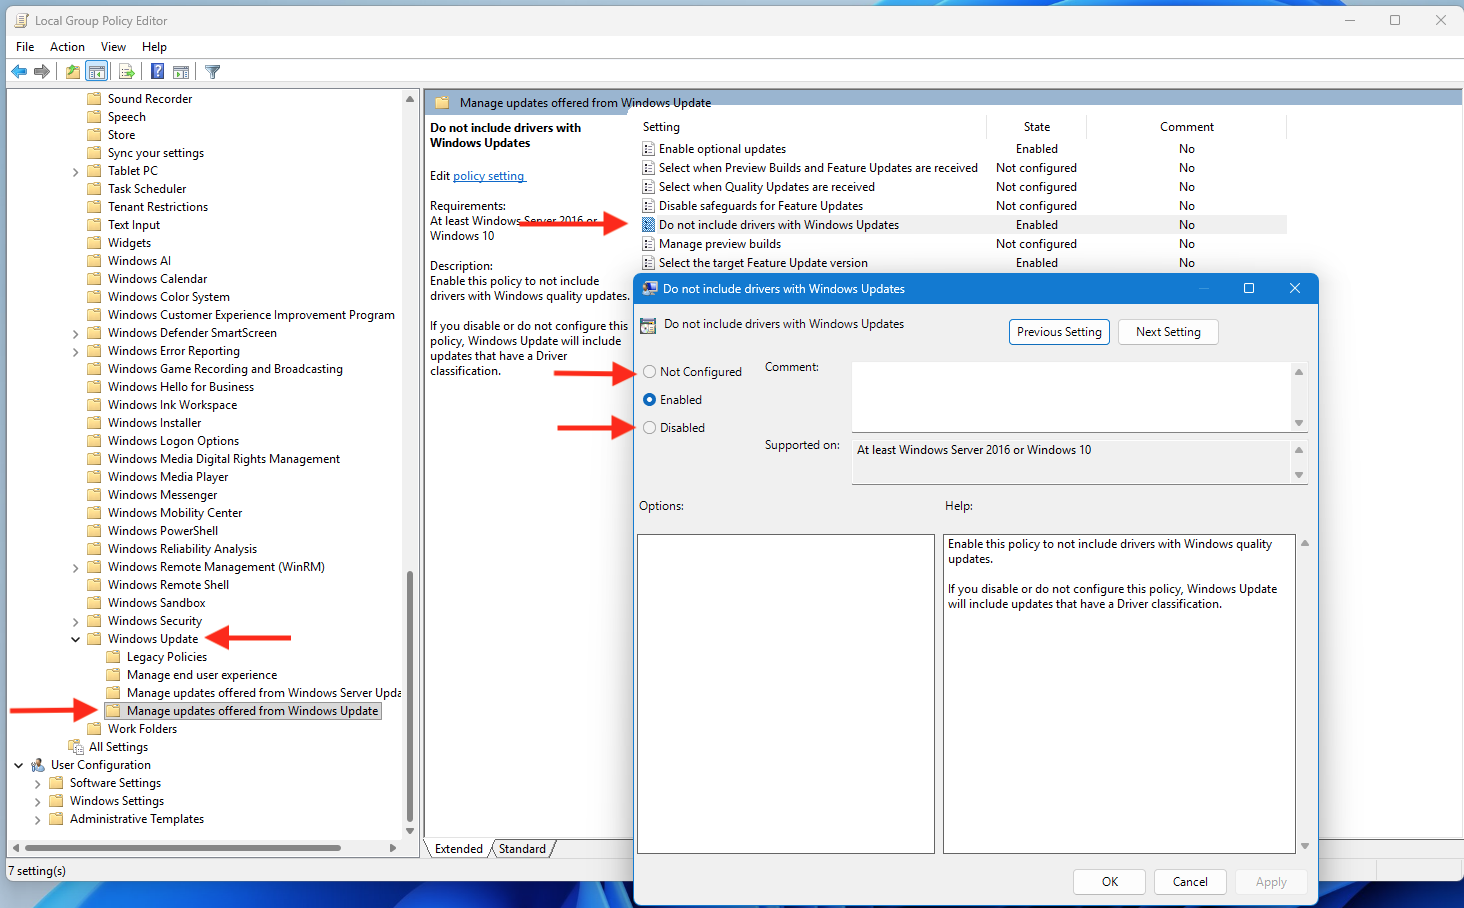Click the tree pane horizontal scrollbar thumb

pos(184,848)
